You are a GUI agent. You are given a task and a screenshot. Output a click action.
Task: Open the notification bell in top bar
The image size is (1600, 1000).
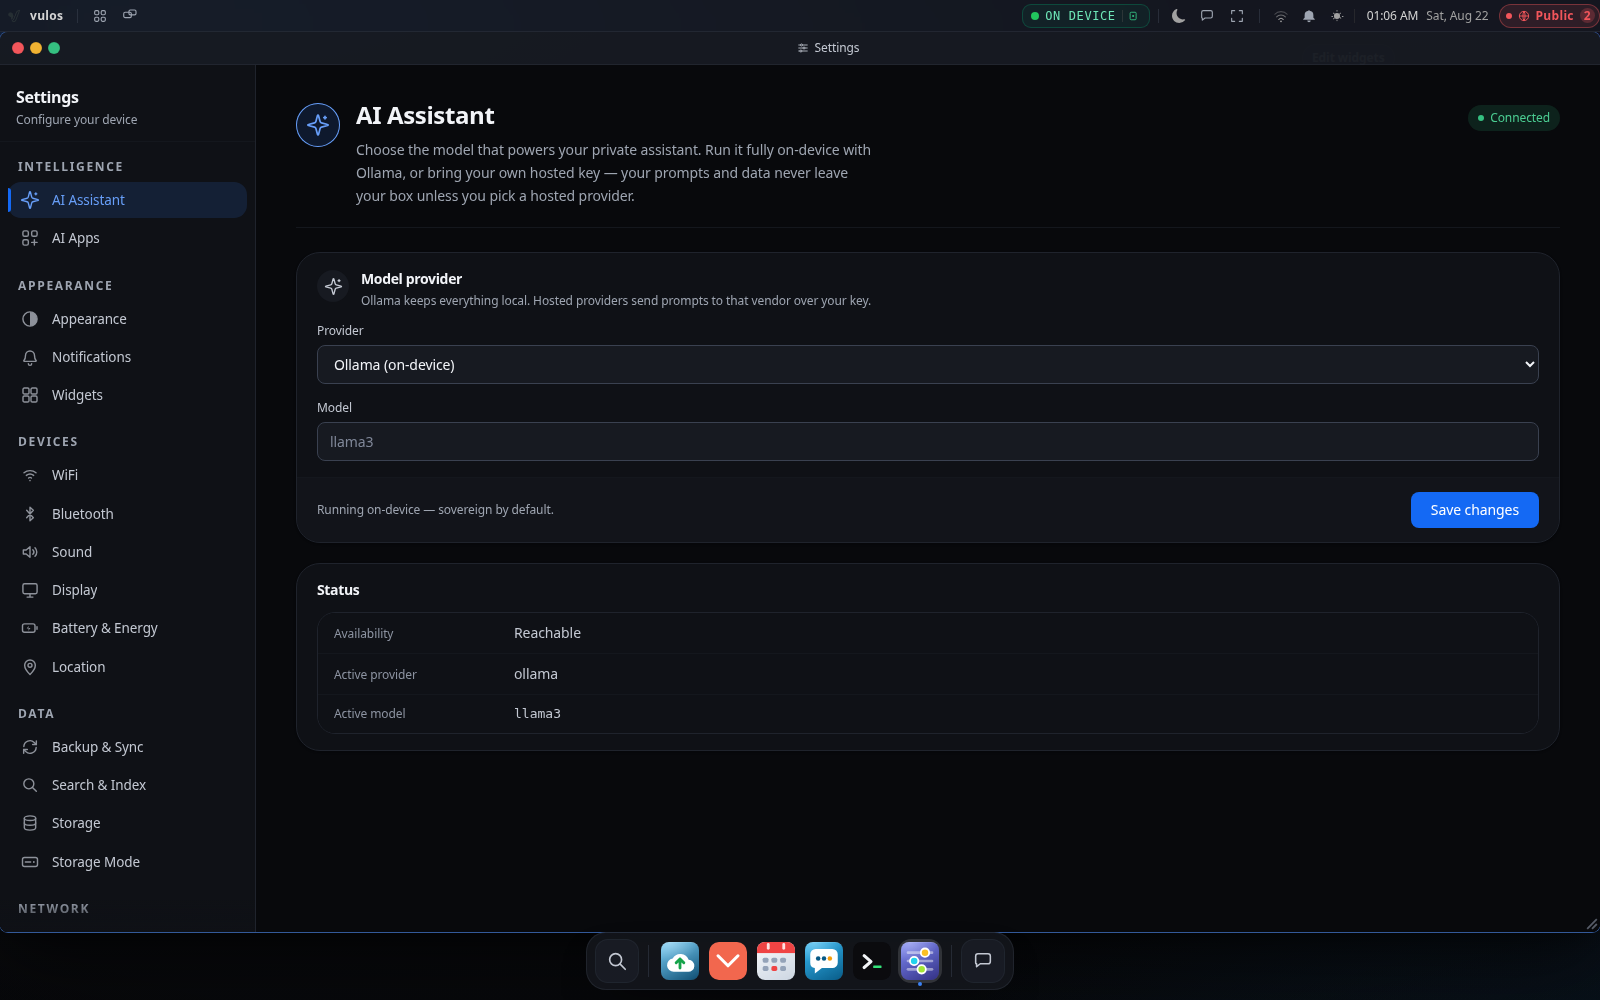tap(1308, 16)
